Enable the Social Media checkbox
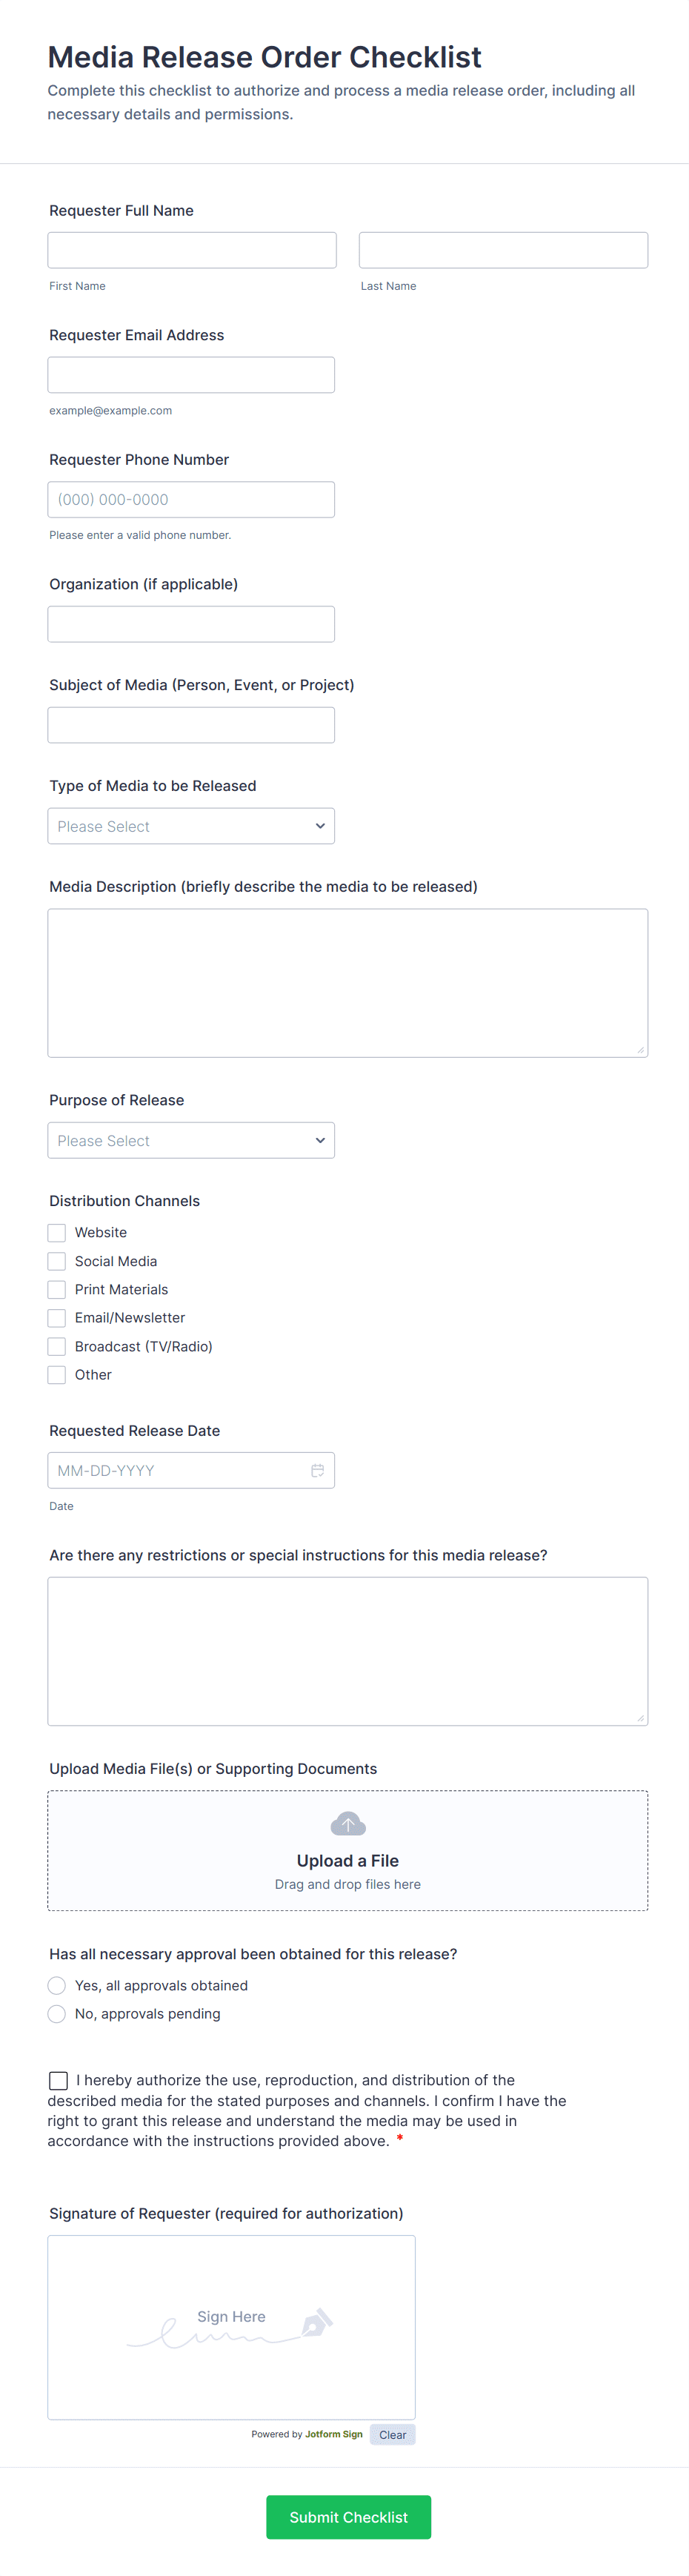 [x=57, y=1261]
